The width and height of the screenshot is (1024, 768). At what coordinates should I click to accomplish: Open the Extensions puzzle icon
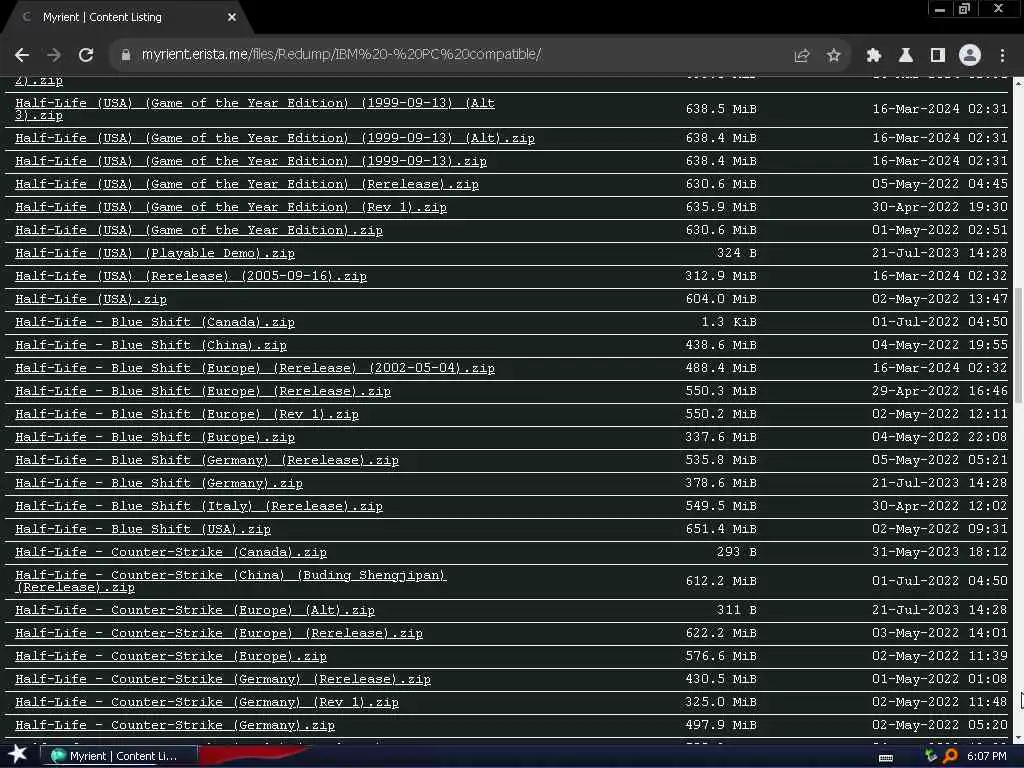(x=873, y=56)
